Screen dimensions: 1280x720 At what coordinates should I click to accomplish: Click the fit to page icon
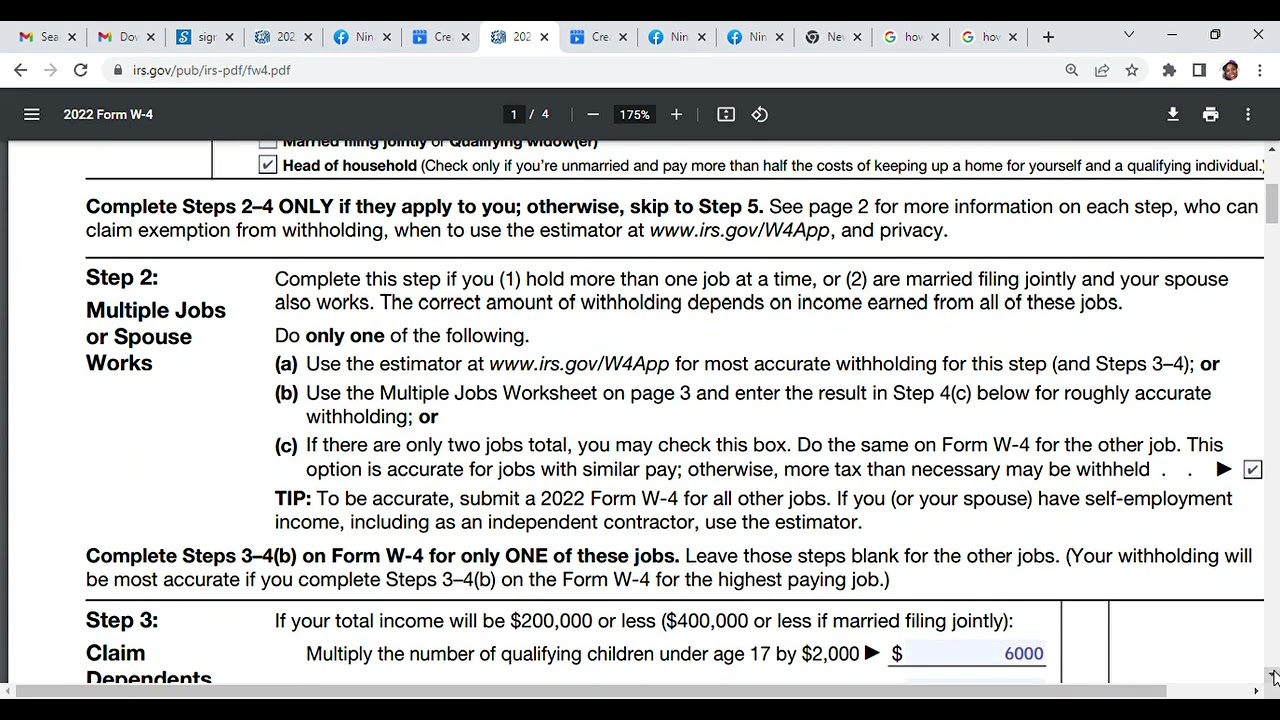point(726,115)
